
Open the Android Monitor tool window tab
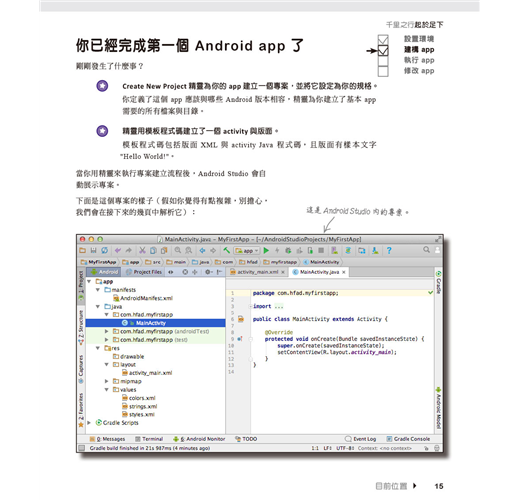click(199, 439)
